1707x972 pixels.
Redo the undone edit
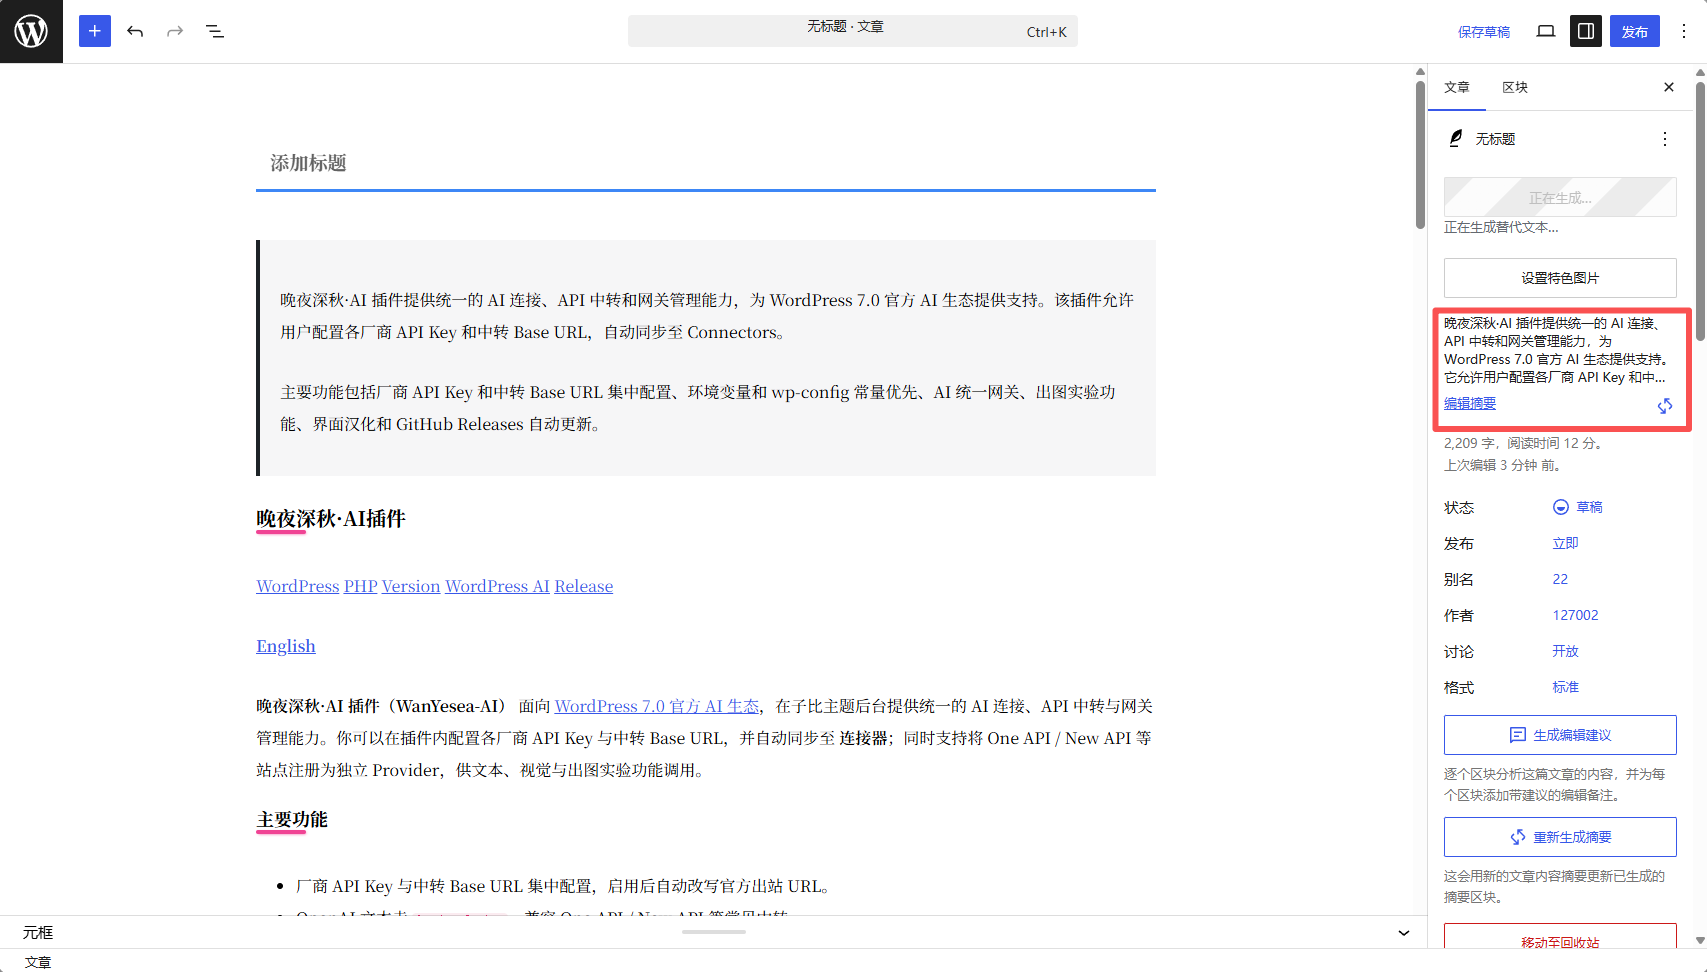click(x=175, y=31)
